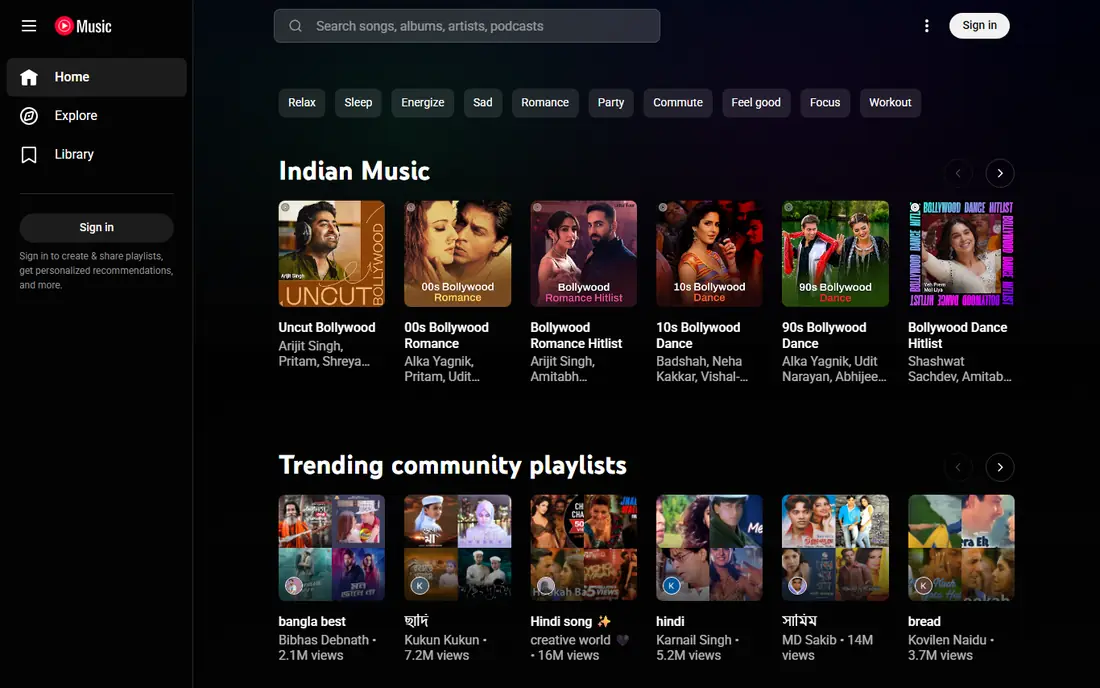Screen dimensions: 1100x688
Task: Click 00s Bollywood Romance title link
Action: click(446, 335)
